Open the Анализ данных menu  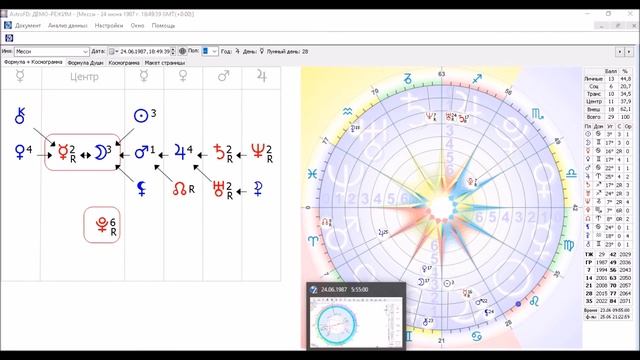click(x=68, y=25)
